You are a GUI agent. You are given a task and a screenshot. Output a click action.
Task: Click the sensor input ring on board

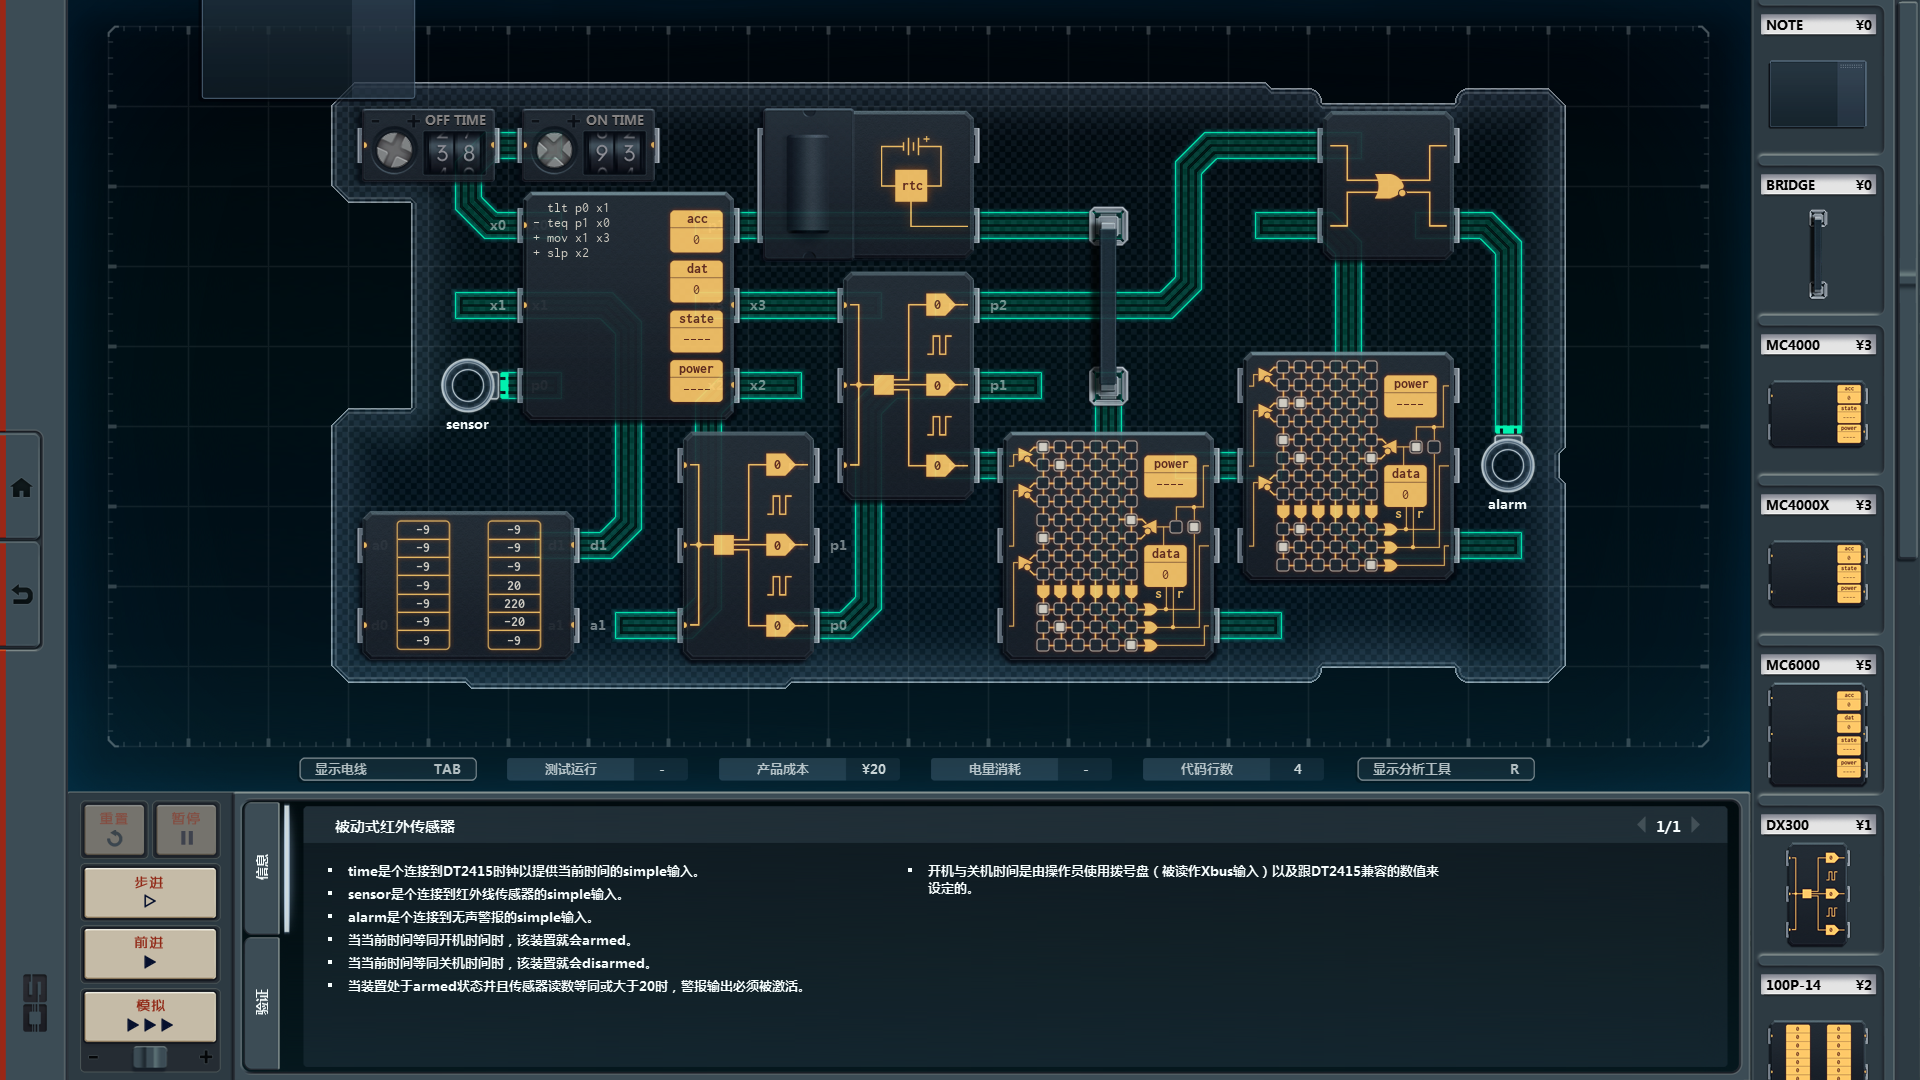click(x=467, y=386)
